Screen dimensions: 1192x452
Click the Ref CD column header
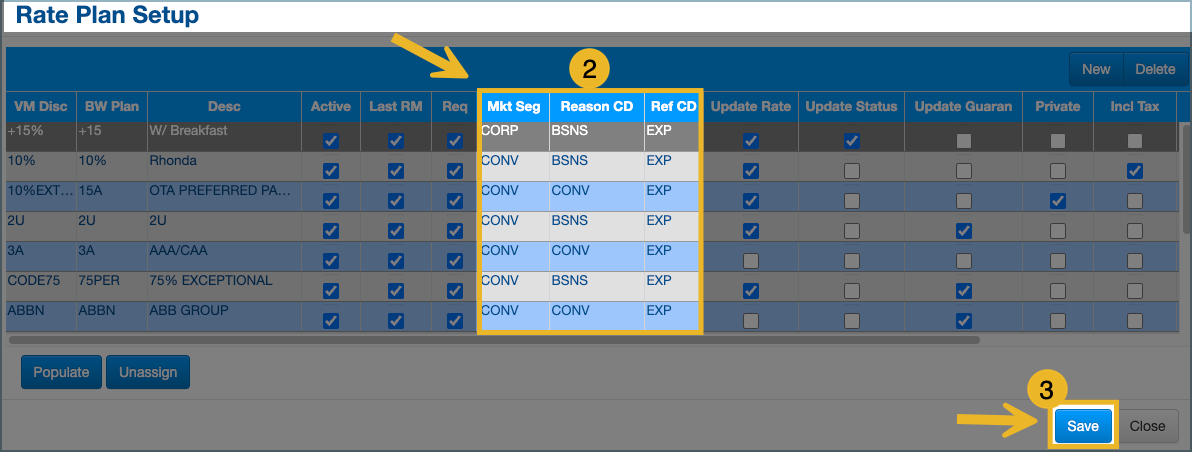point(672,106)
